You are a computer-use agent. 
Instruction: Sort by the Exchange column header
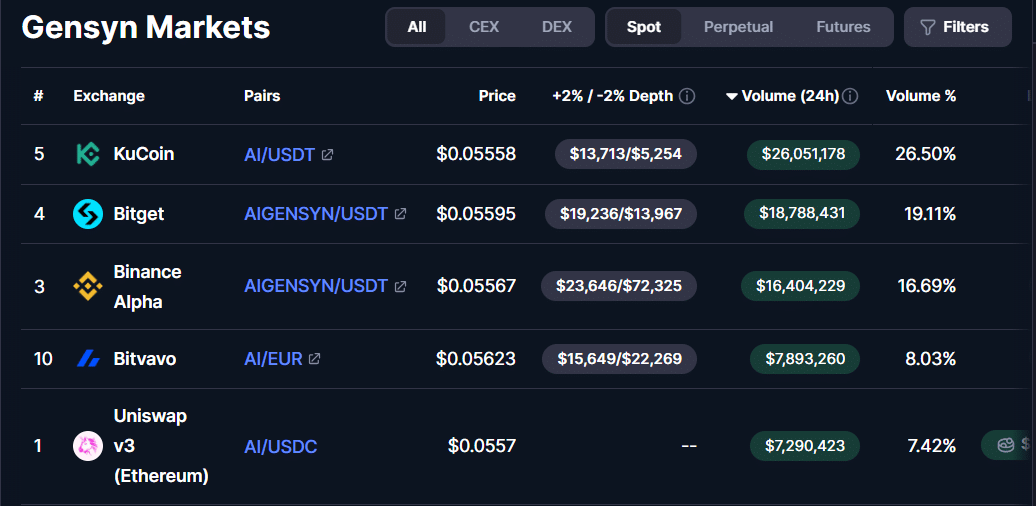pyautogui.click(x=109, y=96)
